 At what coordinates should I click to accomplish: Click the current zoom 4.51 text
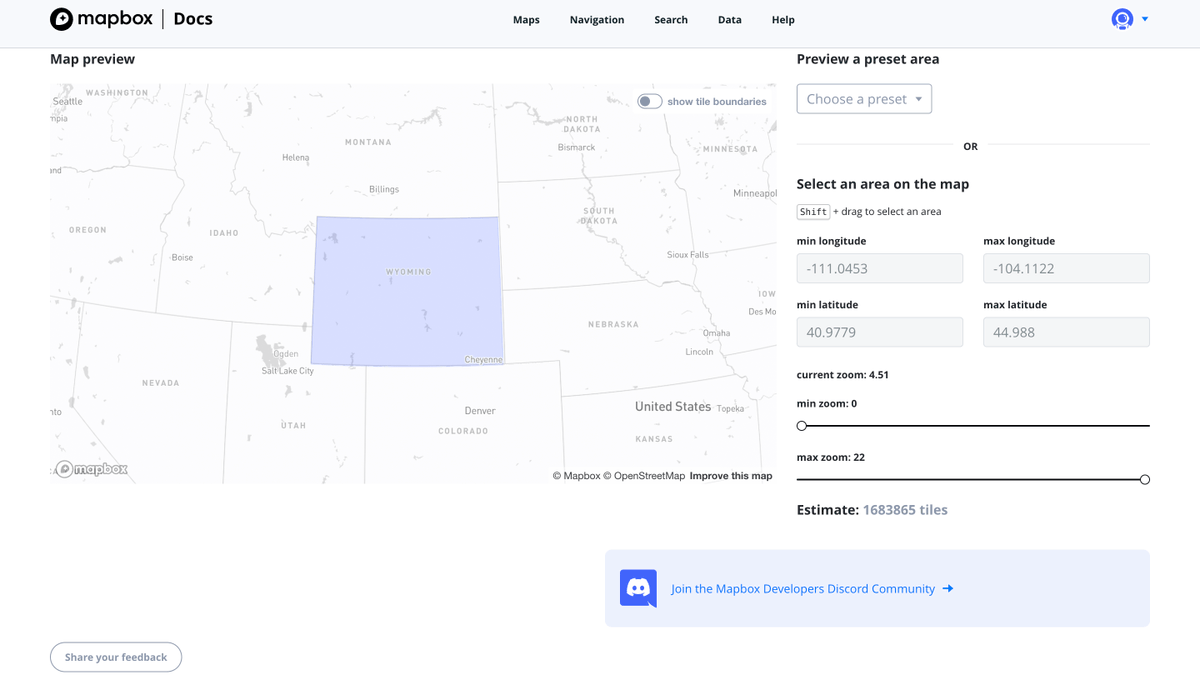[x=843, y=375]
